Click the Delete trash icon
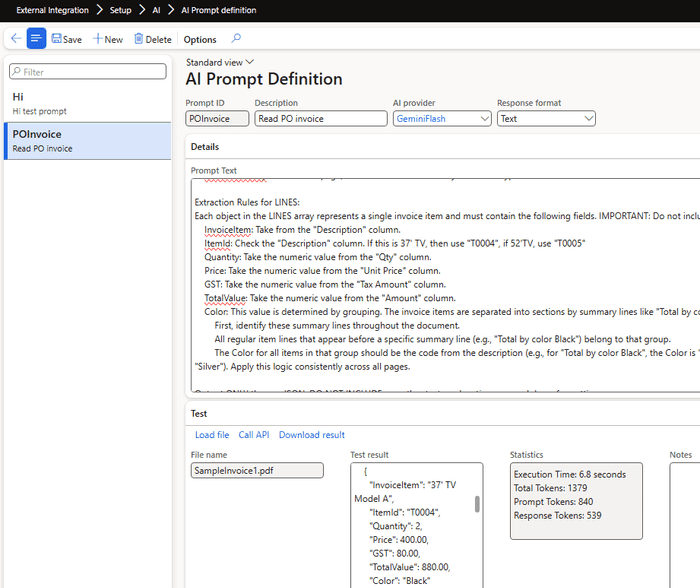 pos(138,39)
